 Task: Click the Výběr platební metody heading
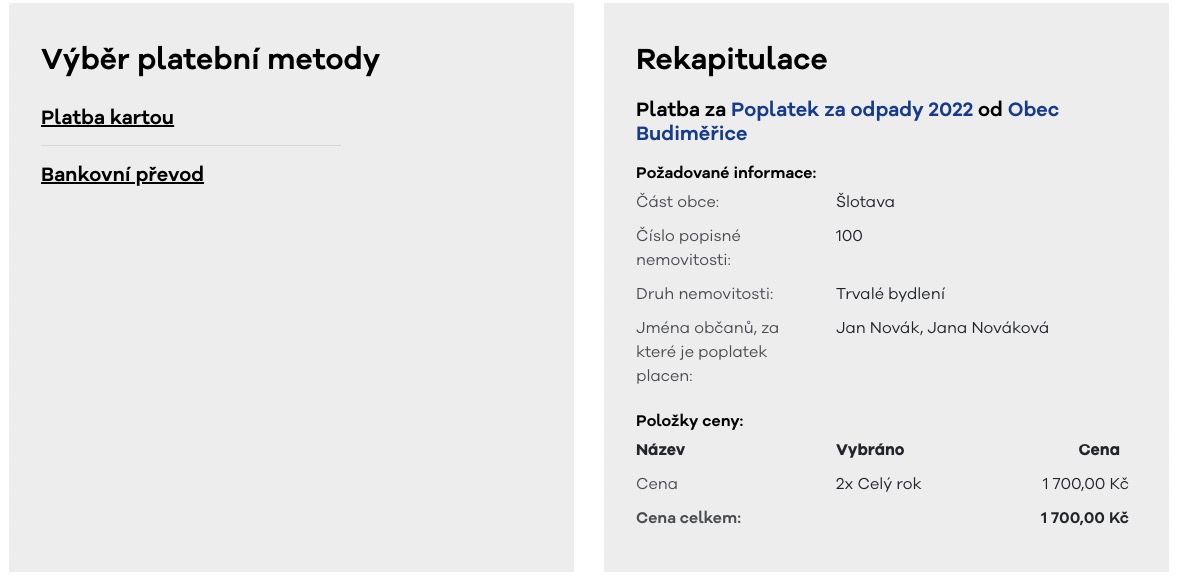210,60
